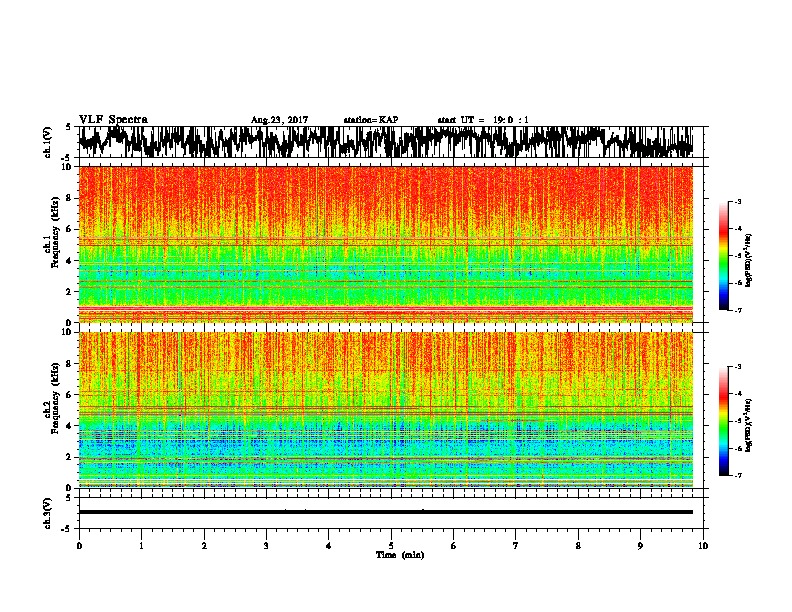This screenshot has height=612, width=792.
Task: Click time axis tick label '6'
Action: point(454,546)
